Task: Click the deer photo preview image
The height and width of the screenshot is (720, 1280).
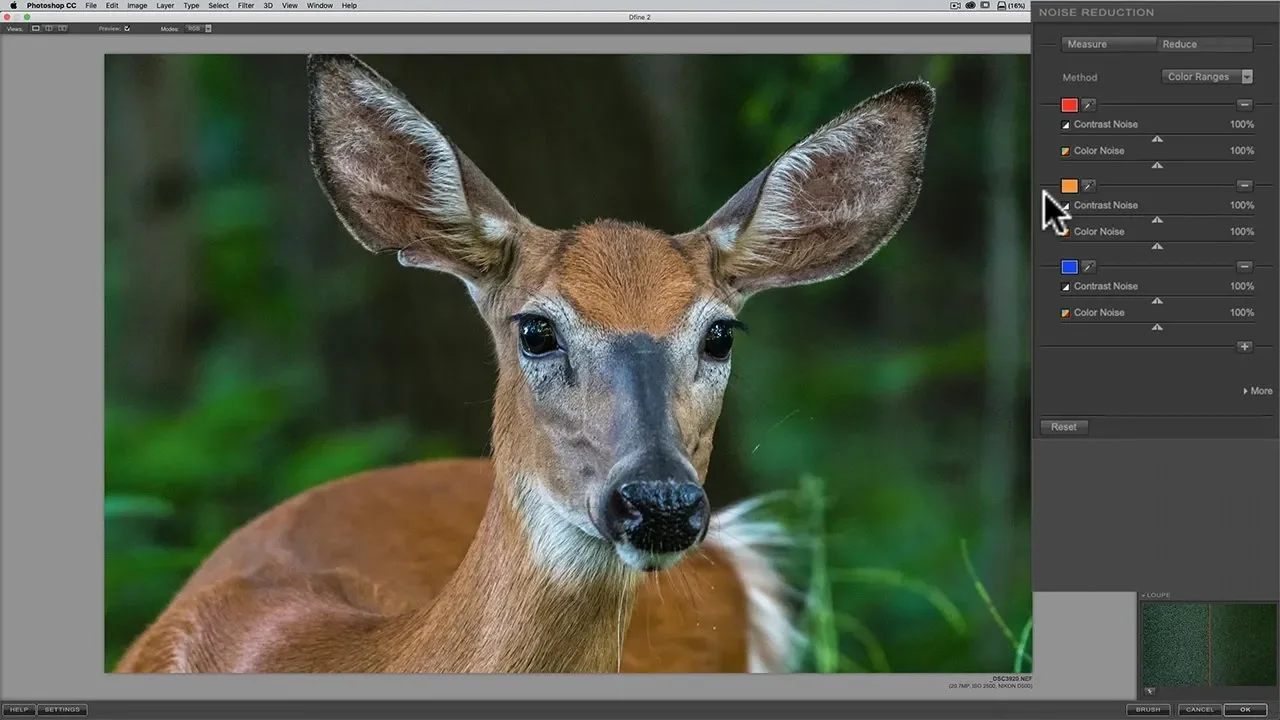Action: pyautogui.click(x=568, y=363)
